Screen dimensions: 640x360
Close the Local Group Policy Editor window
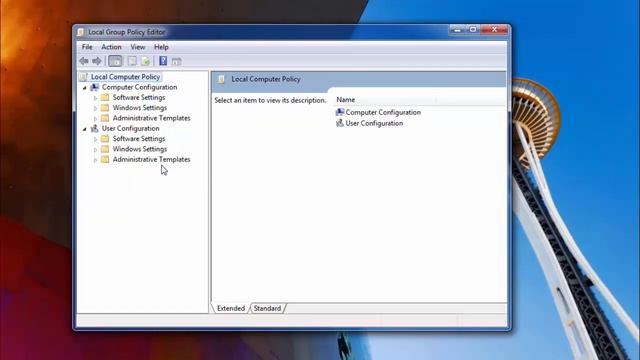coord(494,29)
